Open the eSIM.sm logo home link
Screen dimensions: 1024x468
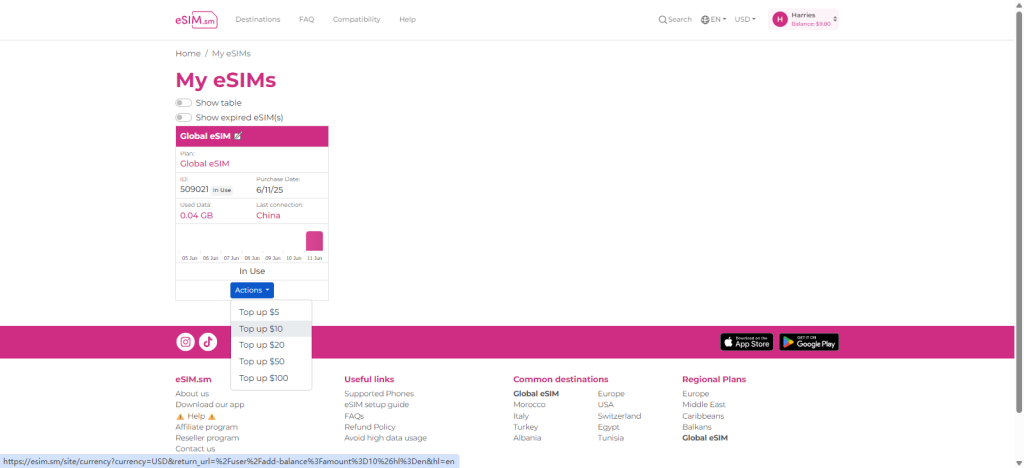click(196, 20)
